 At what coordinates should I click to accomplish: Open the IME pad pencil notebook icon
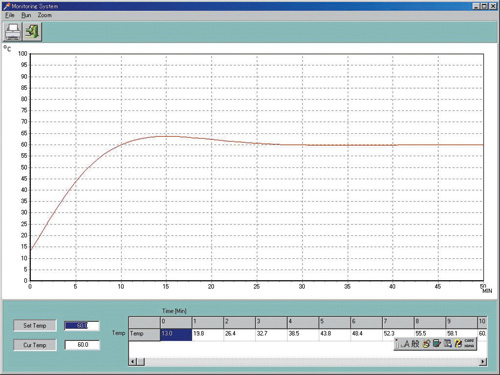(437, 343)
